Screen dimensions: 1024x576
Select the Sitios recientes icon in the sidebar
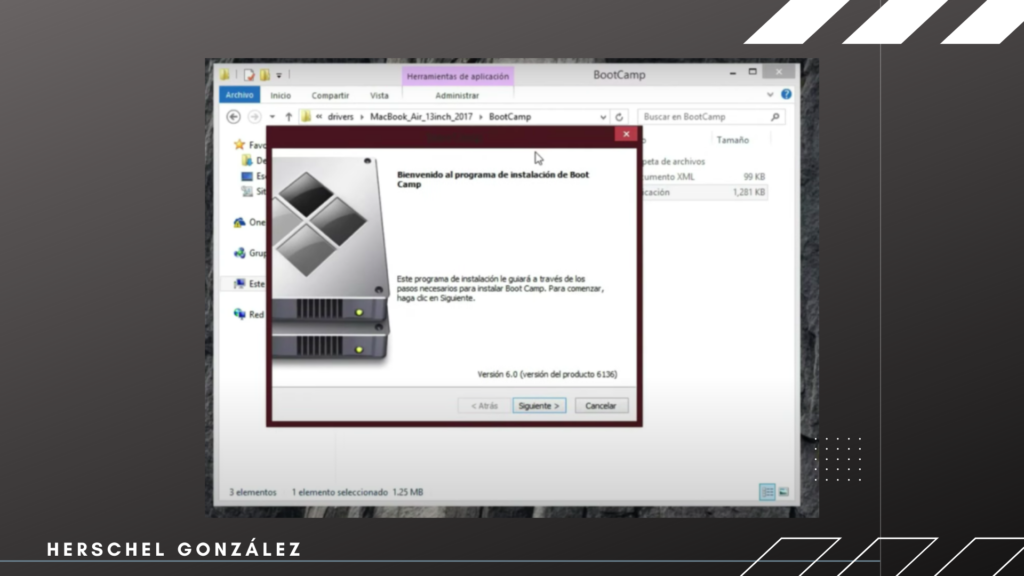[247, 191]
